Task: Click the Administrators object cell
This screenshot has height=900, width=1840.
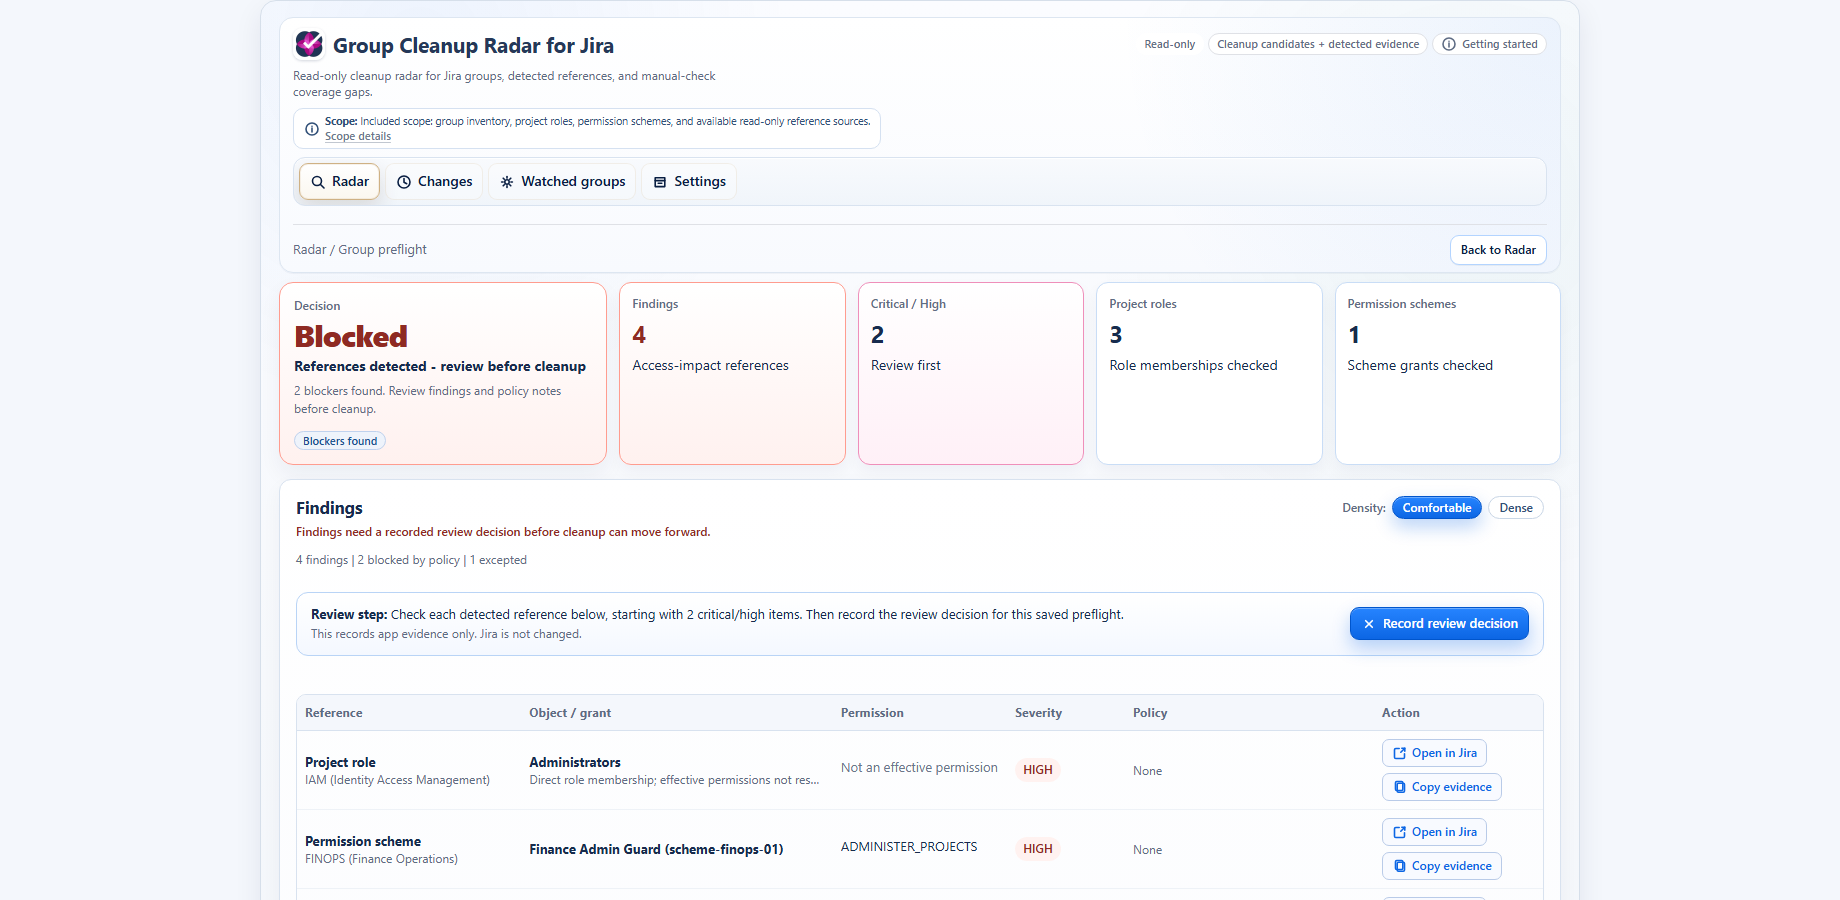Action: tap(675, 771)
